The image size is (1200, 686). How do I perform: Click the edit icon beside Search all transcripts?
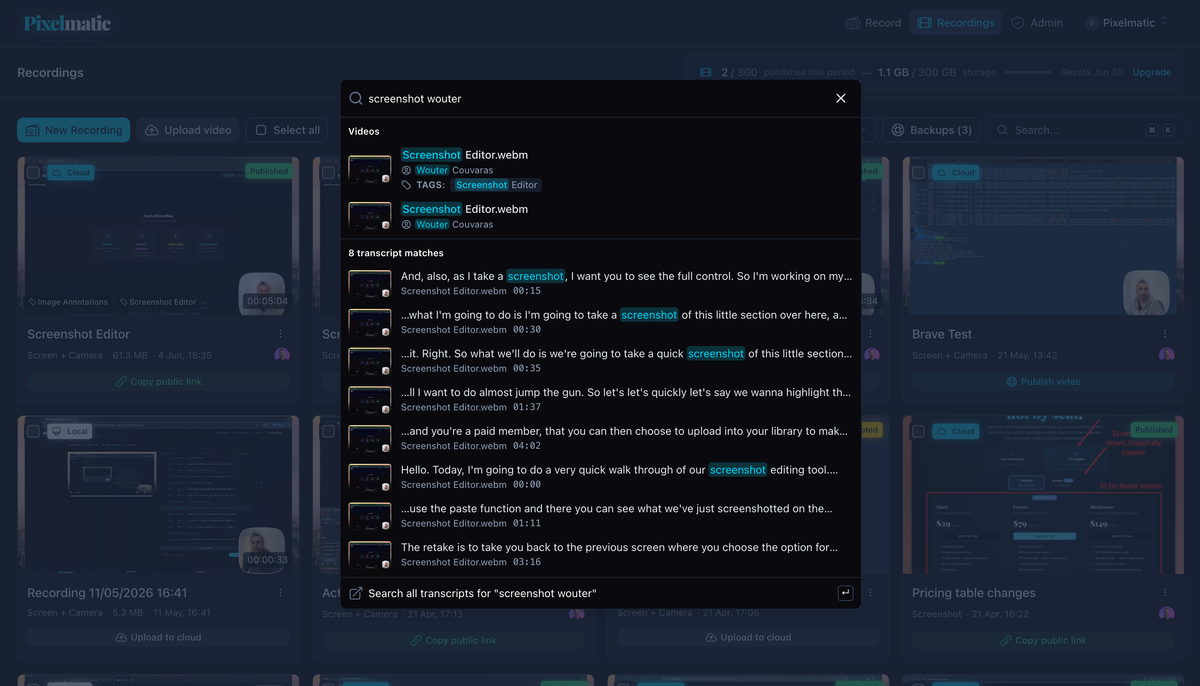tap(355, 594)
